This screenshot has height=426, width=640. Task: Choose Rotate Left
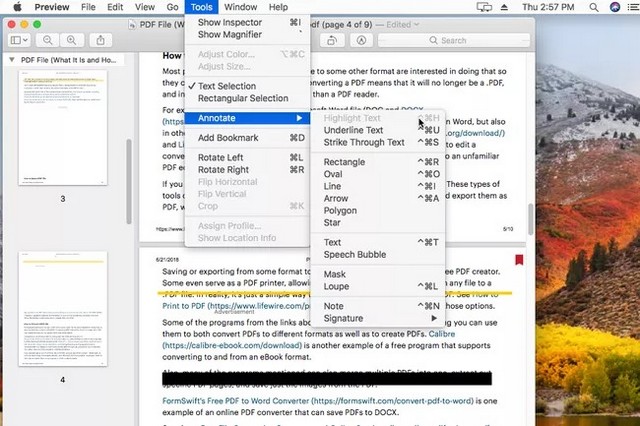click(247, 158)
